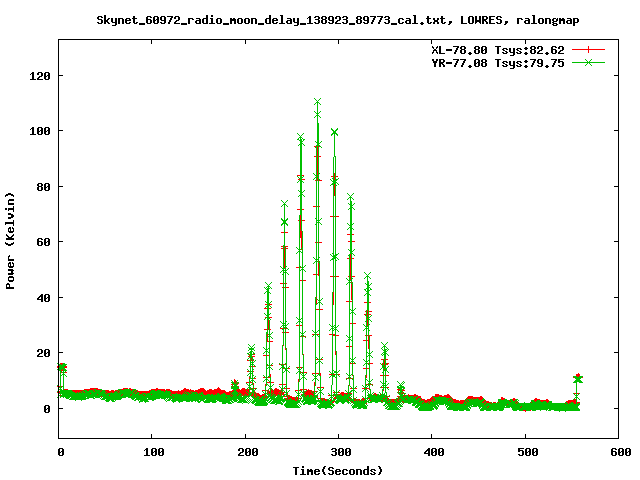Click the x-axis tick label 500

pos(528,452)
